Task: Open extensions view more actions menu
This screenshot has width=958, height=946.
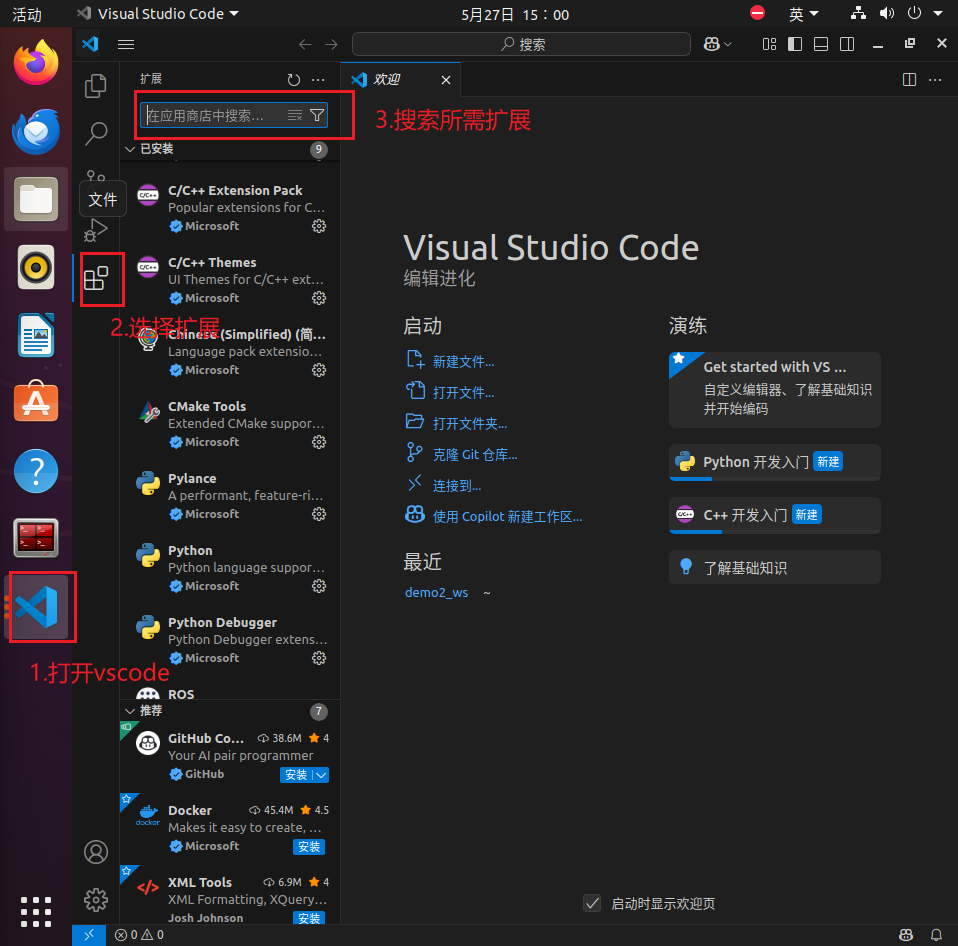Action: coord(318,79)
